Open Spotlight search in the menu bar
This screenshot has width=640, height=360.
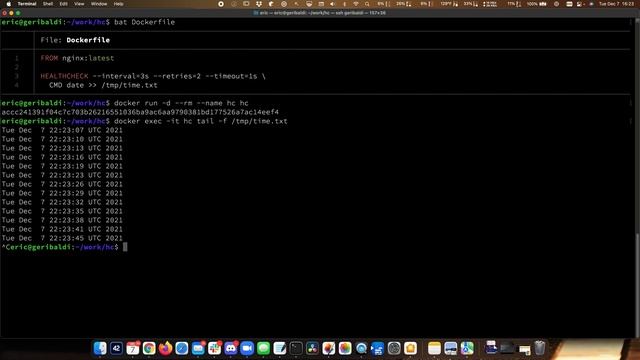367,4
